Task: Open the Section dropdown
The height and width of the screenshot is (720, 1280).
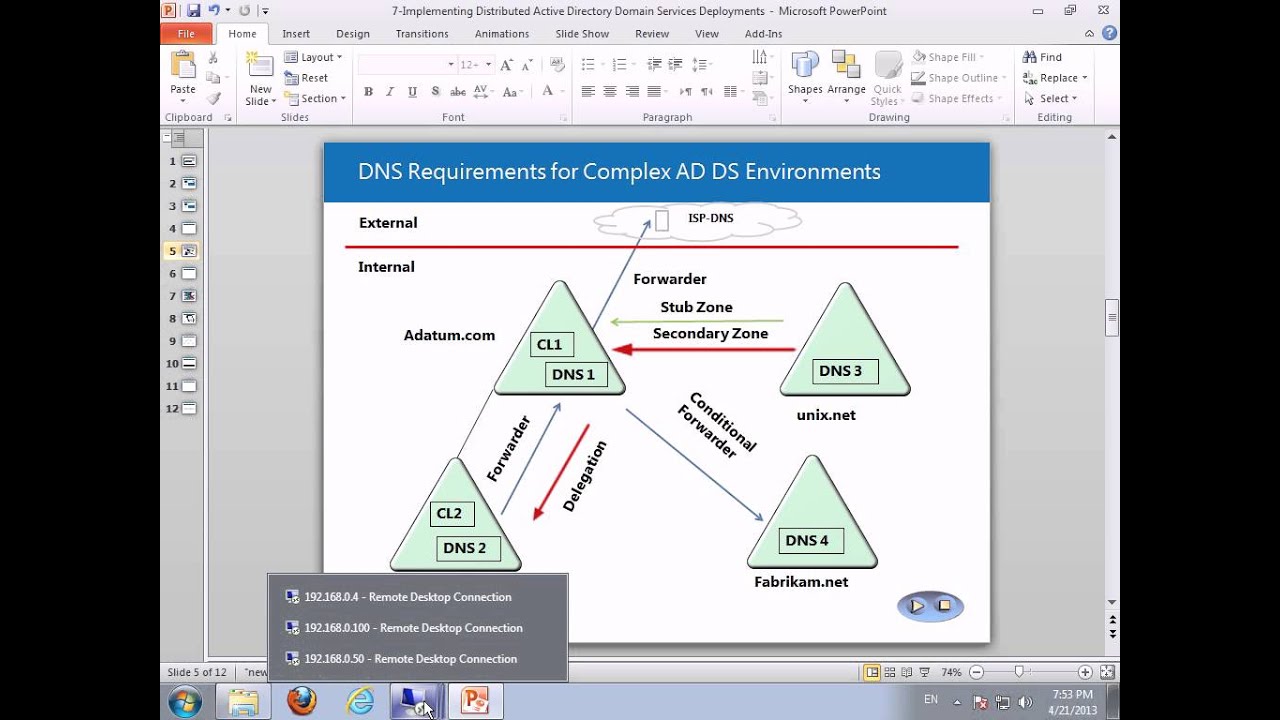Action: click(x=315, y=98)
